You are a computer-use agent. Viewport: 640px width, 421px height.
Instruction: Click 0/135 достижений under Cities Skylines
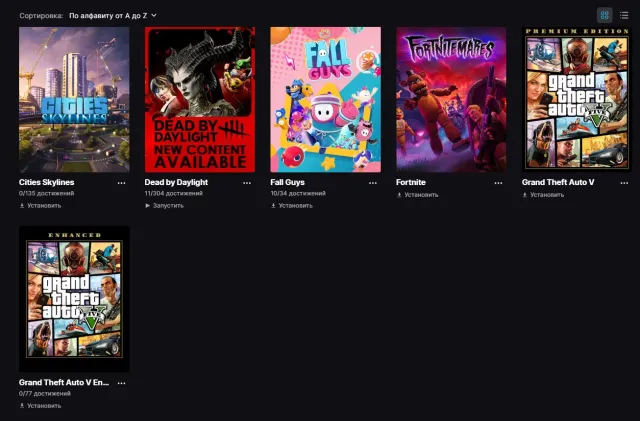47,193
